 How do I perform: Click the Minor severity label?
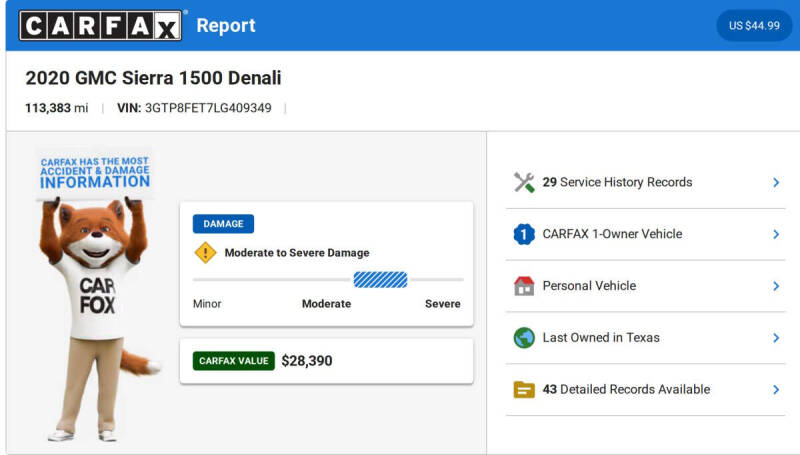click(207, 304)
